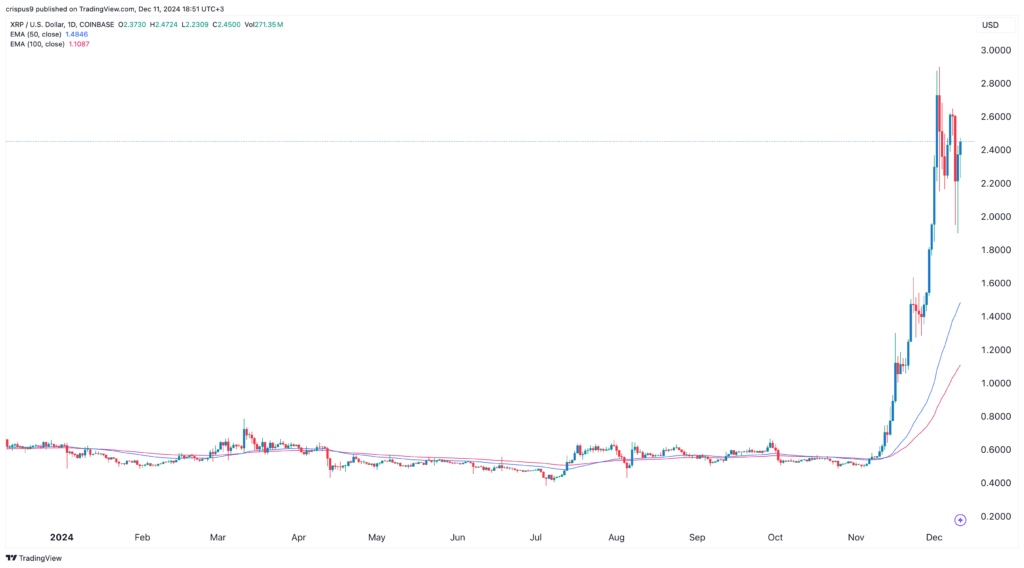Screen dimensions: 1024x568
Task: Select the EMA (100, close) indicator legend
Action: point(37,44)
